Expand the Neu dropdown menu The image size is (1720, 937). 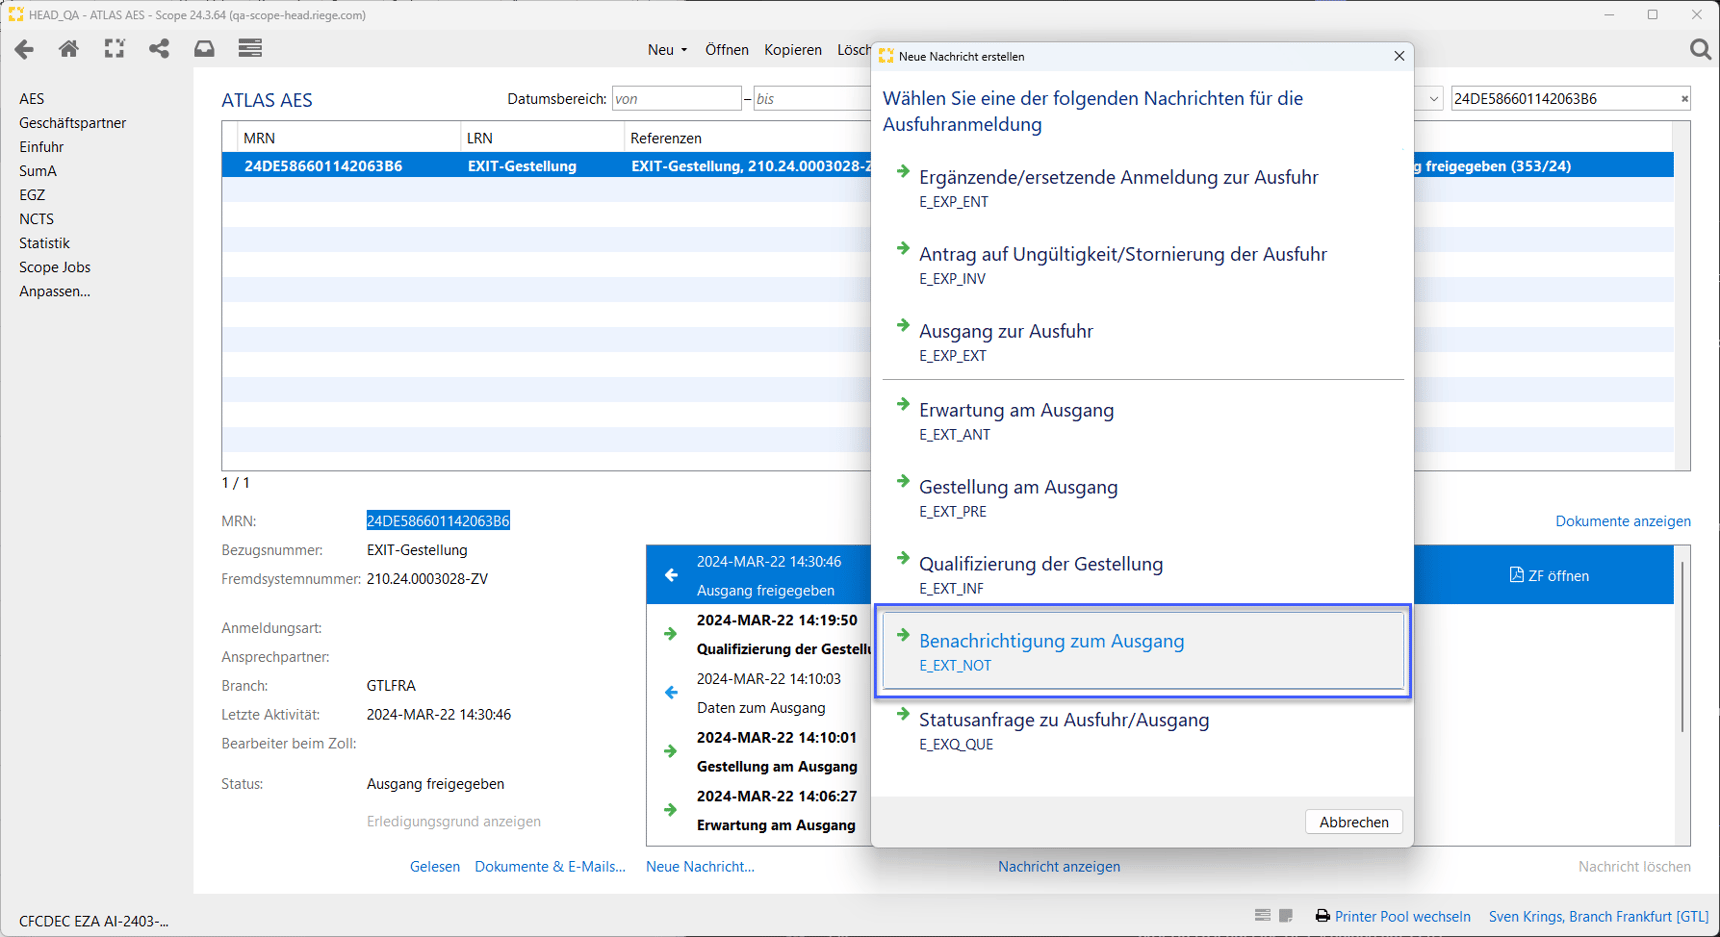pyautogui.click(x=667, y=50)
